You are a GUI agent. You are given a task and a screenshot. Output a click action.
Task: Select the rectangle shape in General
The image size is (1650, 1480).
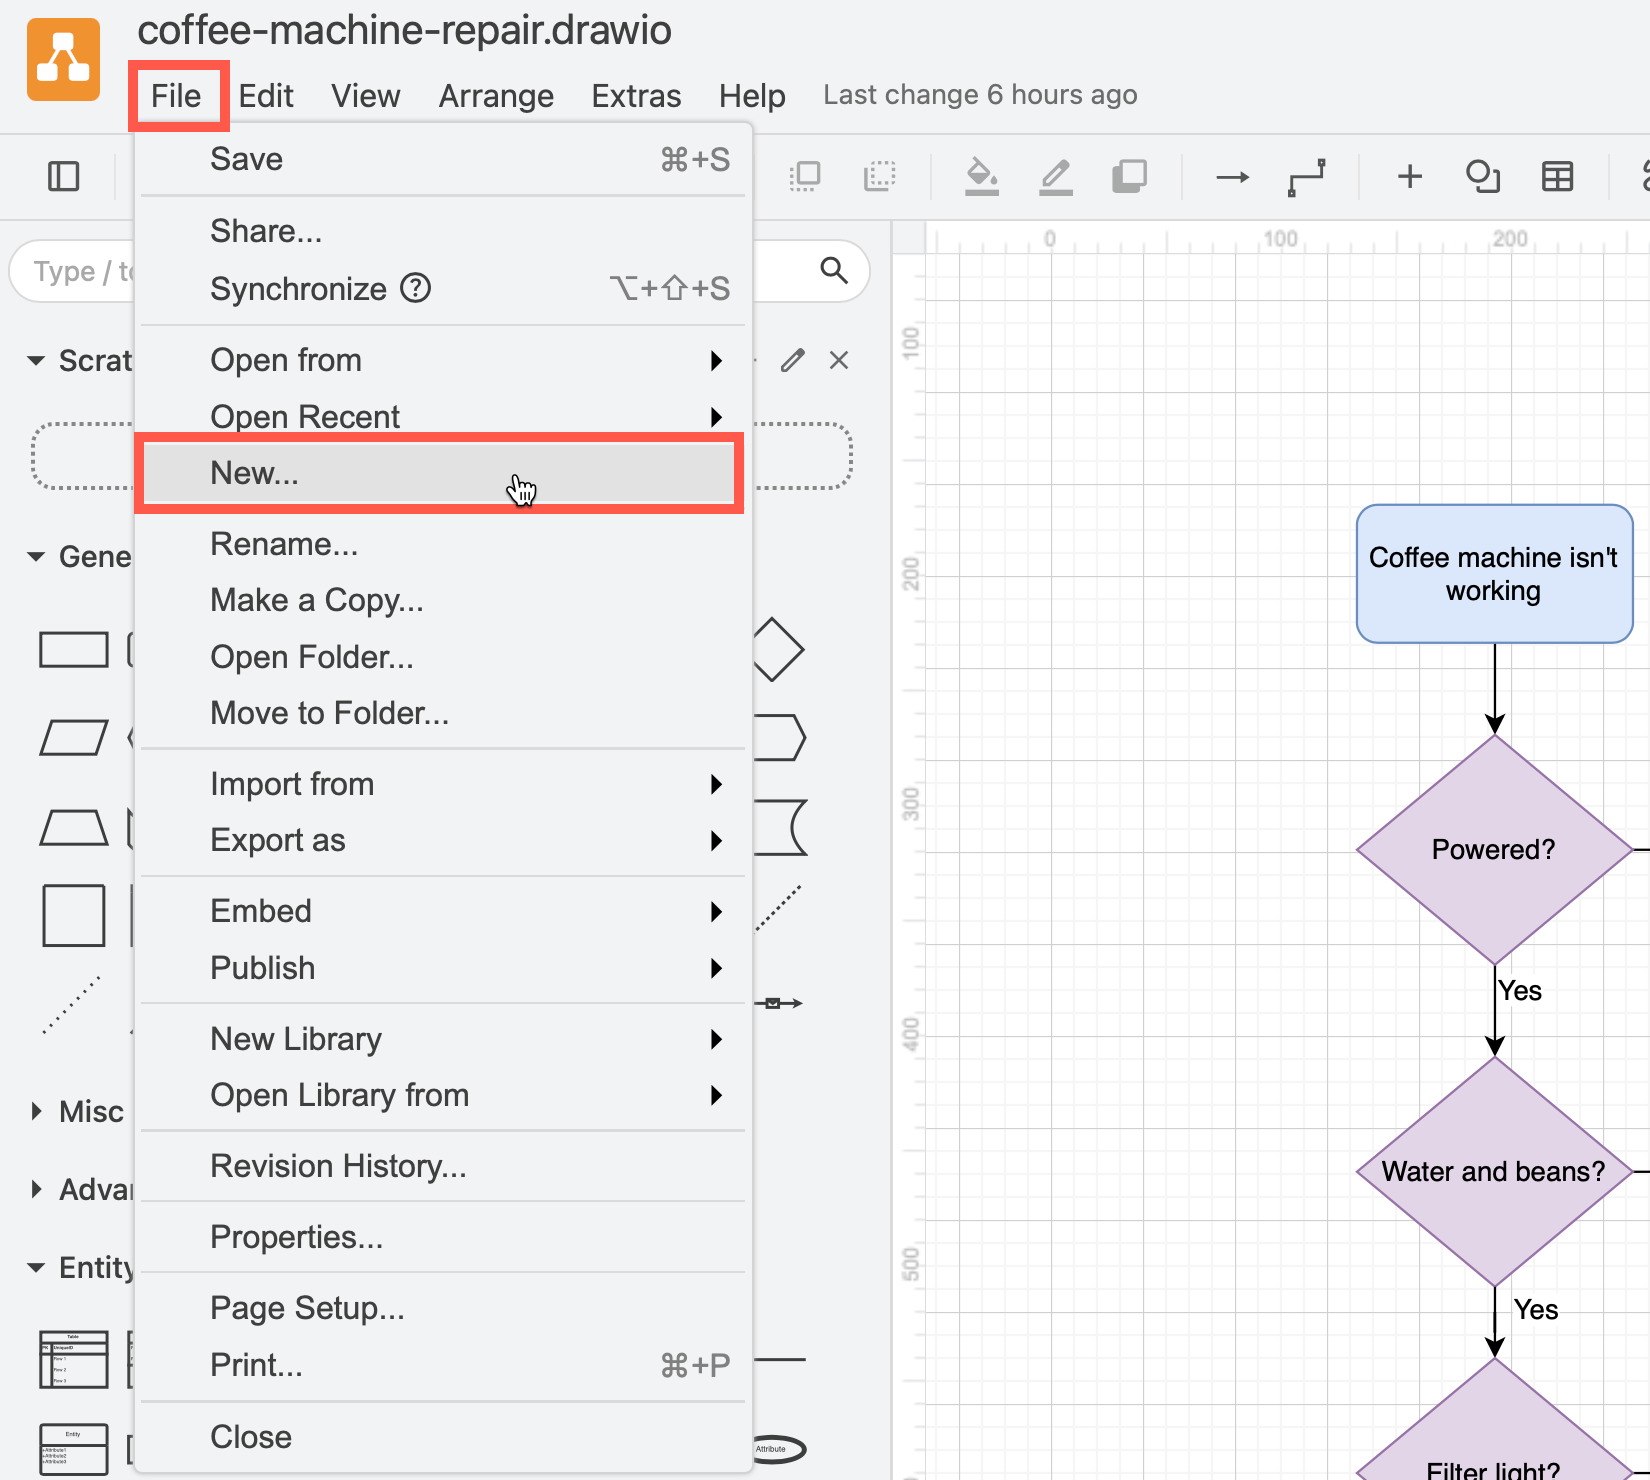click(74, 649)
